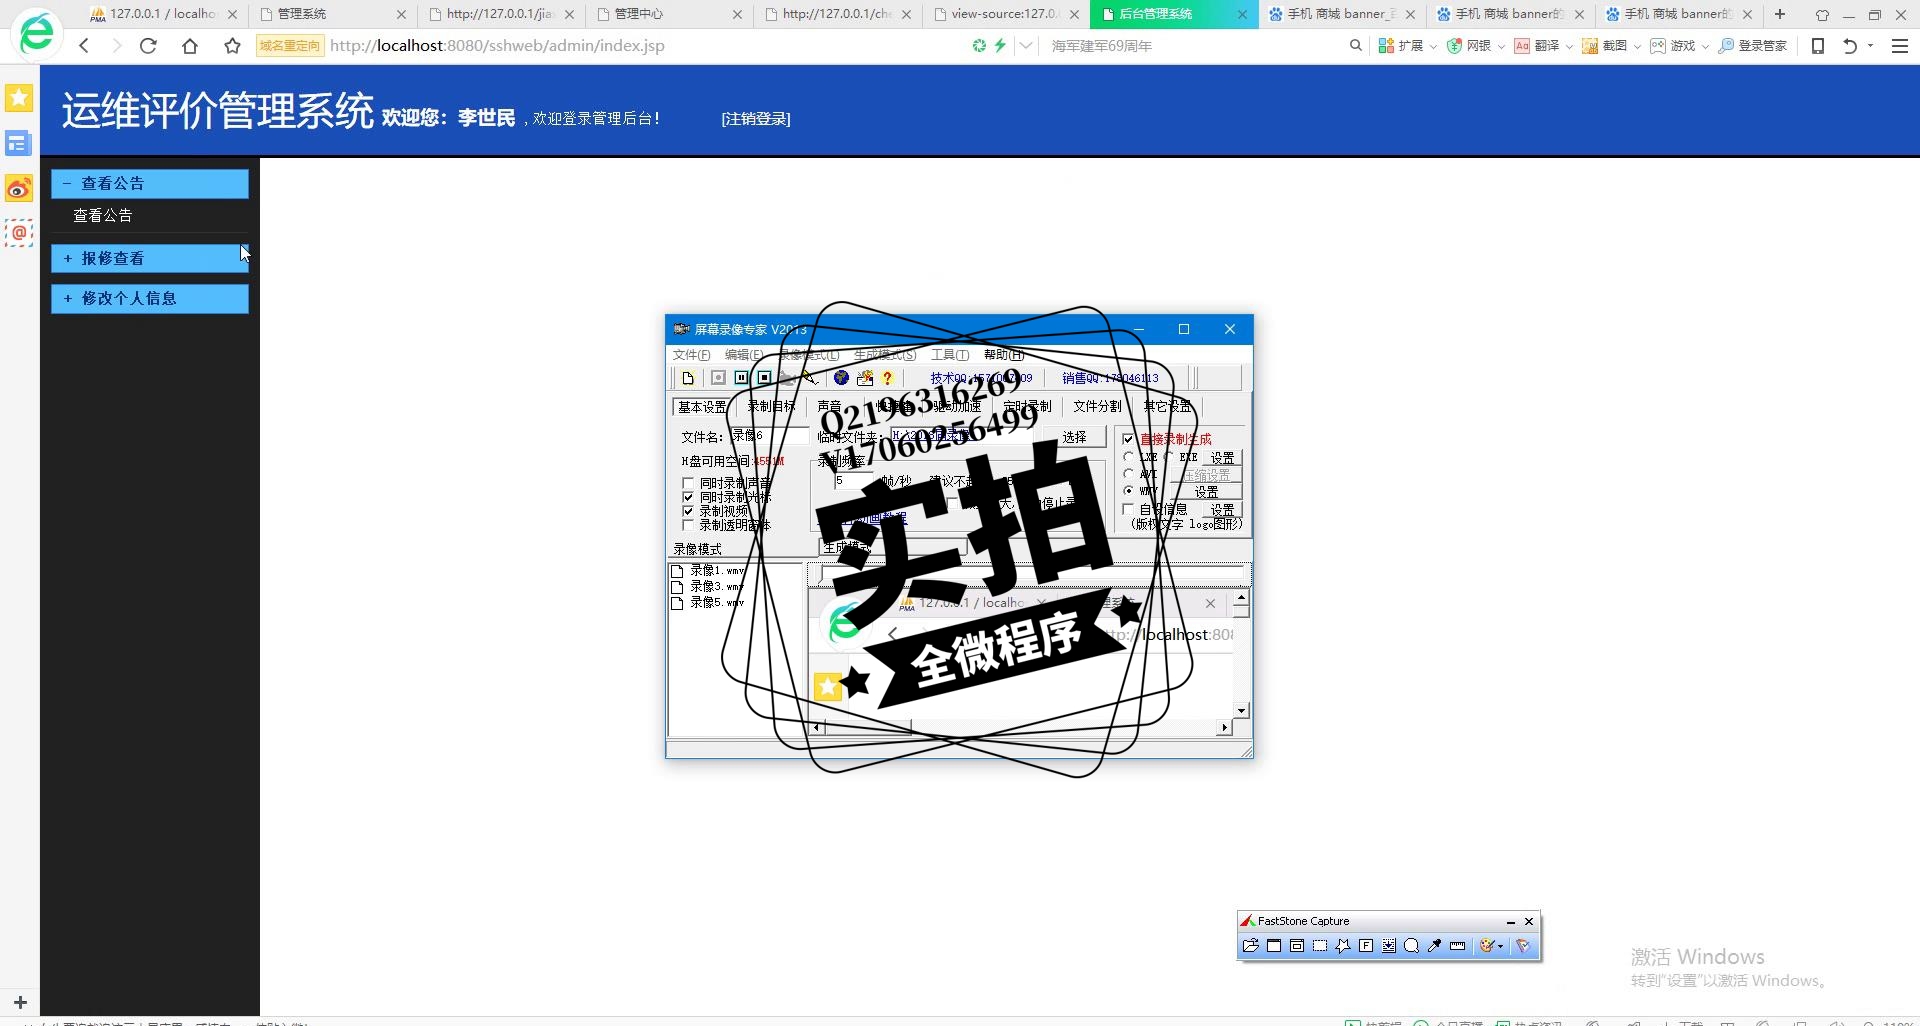Open FastStone screen ruler
Screen dimensions: 1920x1026
pyautogui.click(x=1458, y=946)
